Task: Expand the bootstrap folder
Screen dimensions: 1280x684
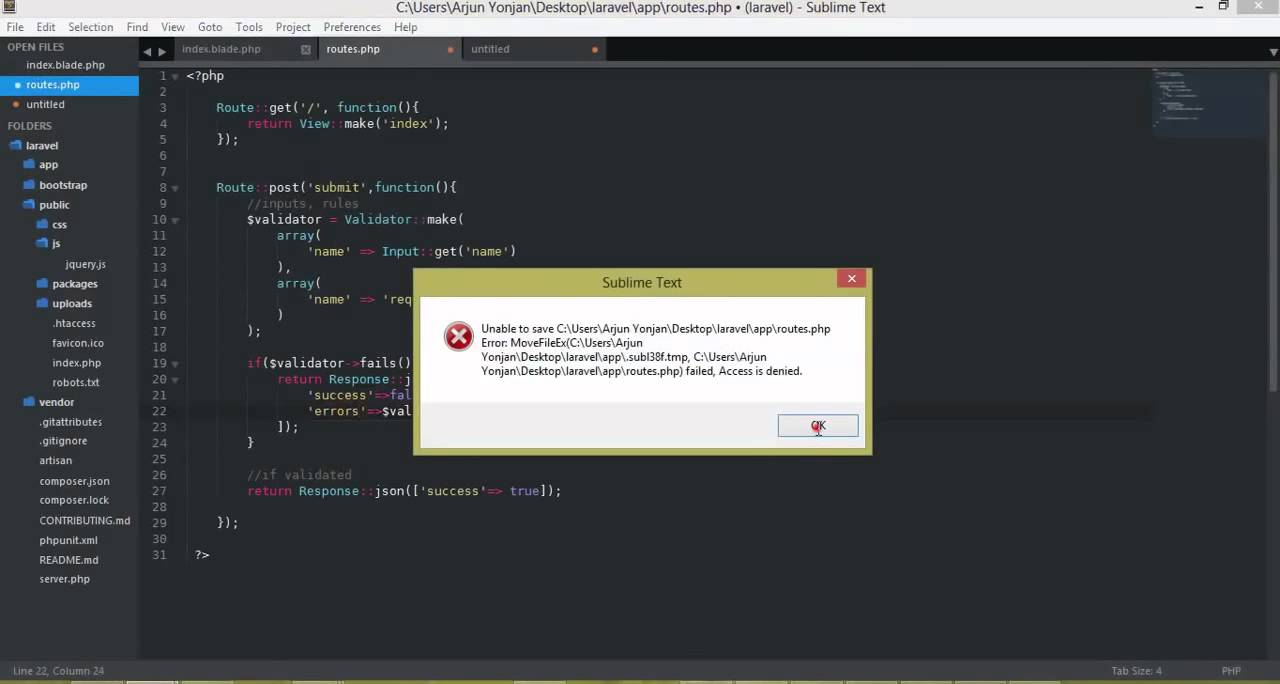Action: 63,185
